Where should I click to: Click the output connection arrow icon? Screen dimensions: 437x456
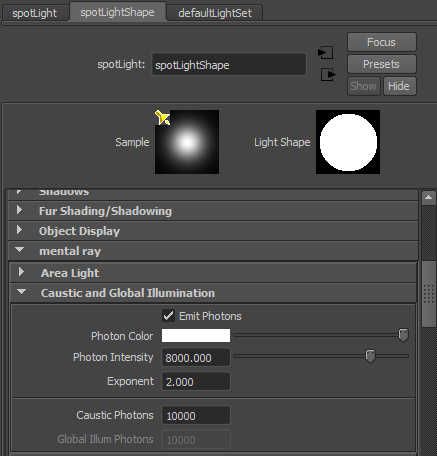[328, 74]
